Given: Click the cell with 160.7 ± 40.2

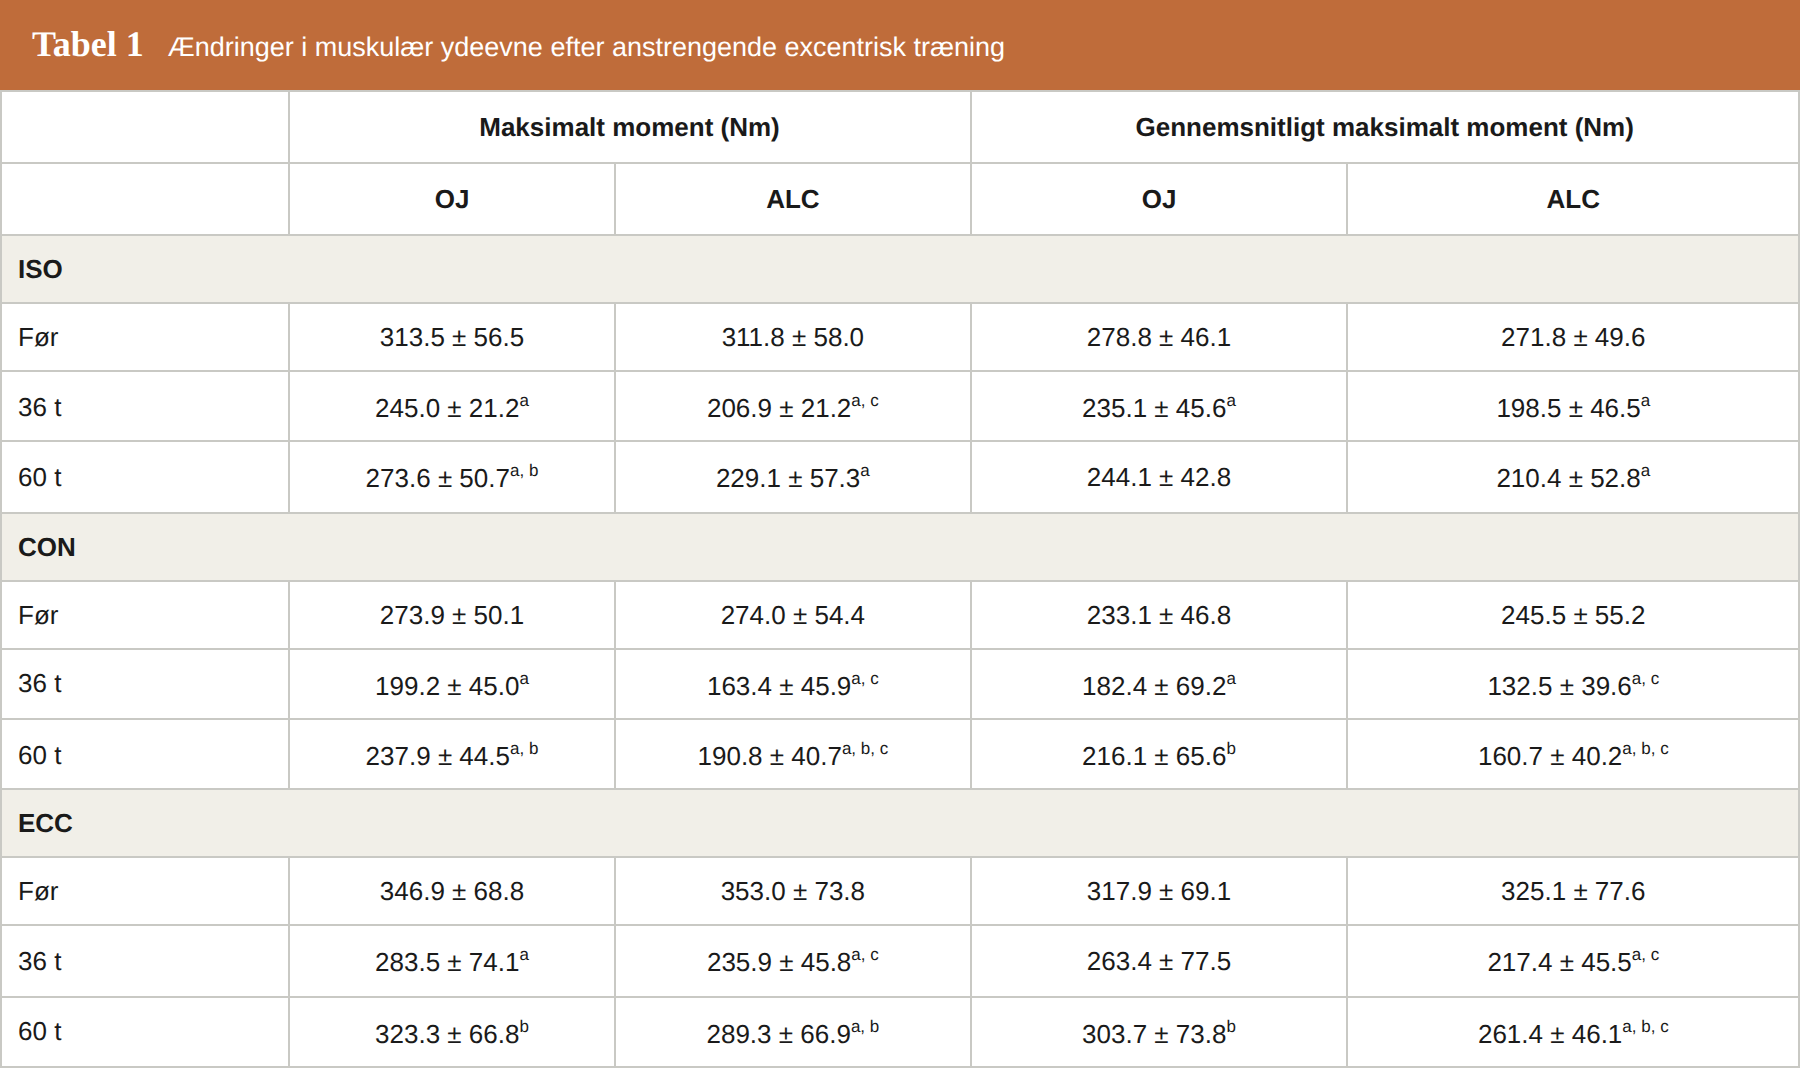Looking at the screenshot, I should tap(1573, 755).
